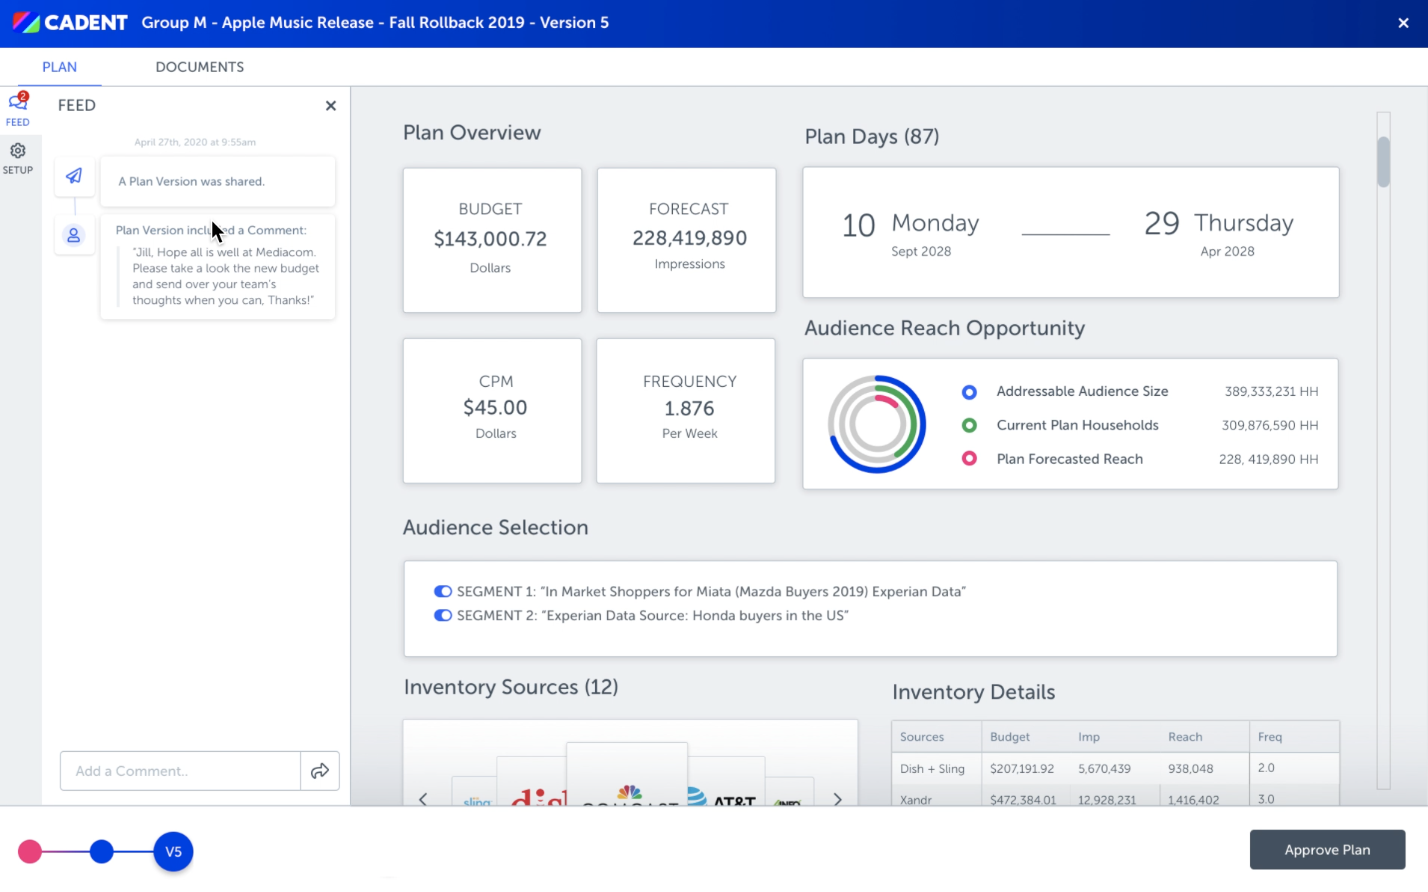Image resolution: width=1428 pixels, height=892 pixels.
Task: Close the Feed panel
Action: [331, 106]
